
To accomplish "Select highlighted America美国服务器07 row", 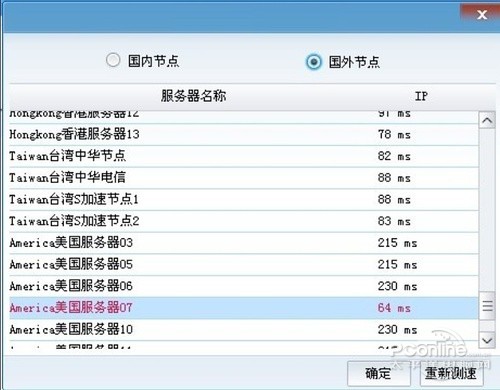I will pos(244,308).
